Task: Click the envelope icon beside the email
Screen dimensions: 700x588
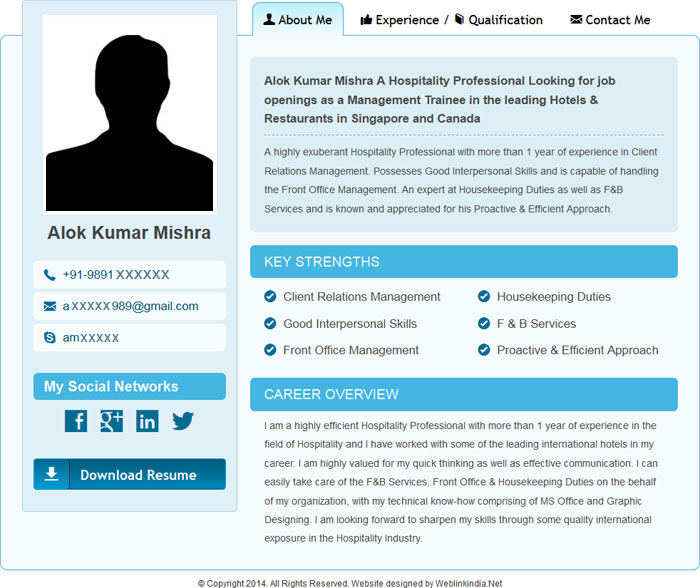Action: 50,306
